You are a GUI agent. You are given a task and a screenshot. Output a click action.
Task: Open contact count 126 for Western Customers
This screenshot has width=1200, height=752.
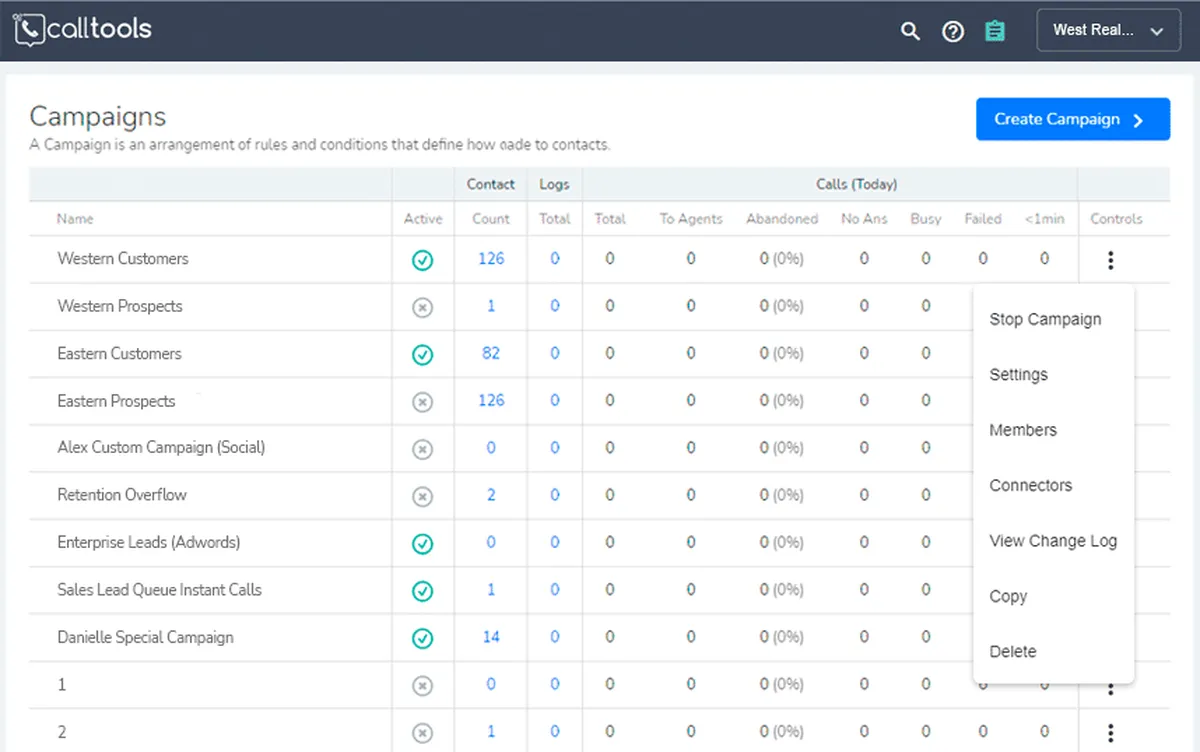491,259
